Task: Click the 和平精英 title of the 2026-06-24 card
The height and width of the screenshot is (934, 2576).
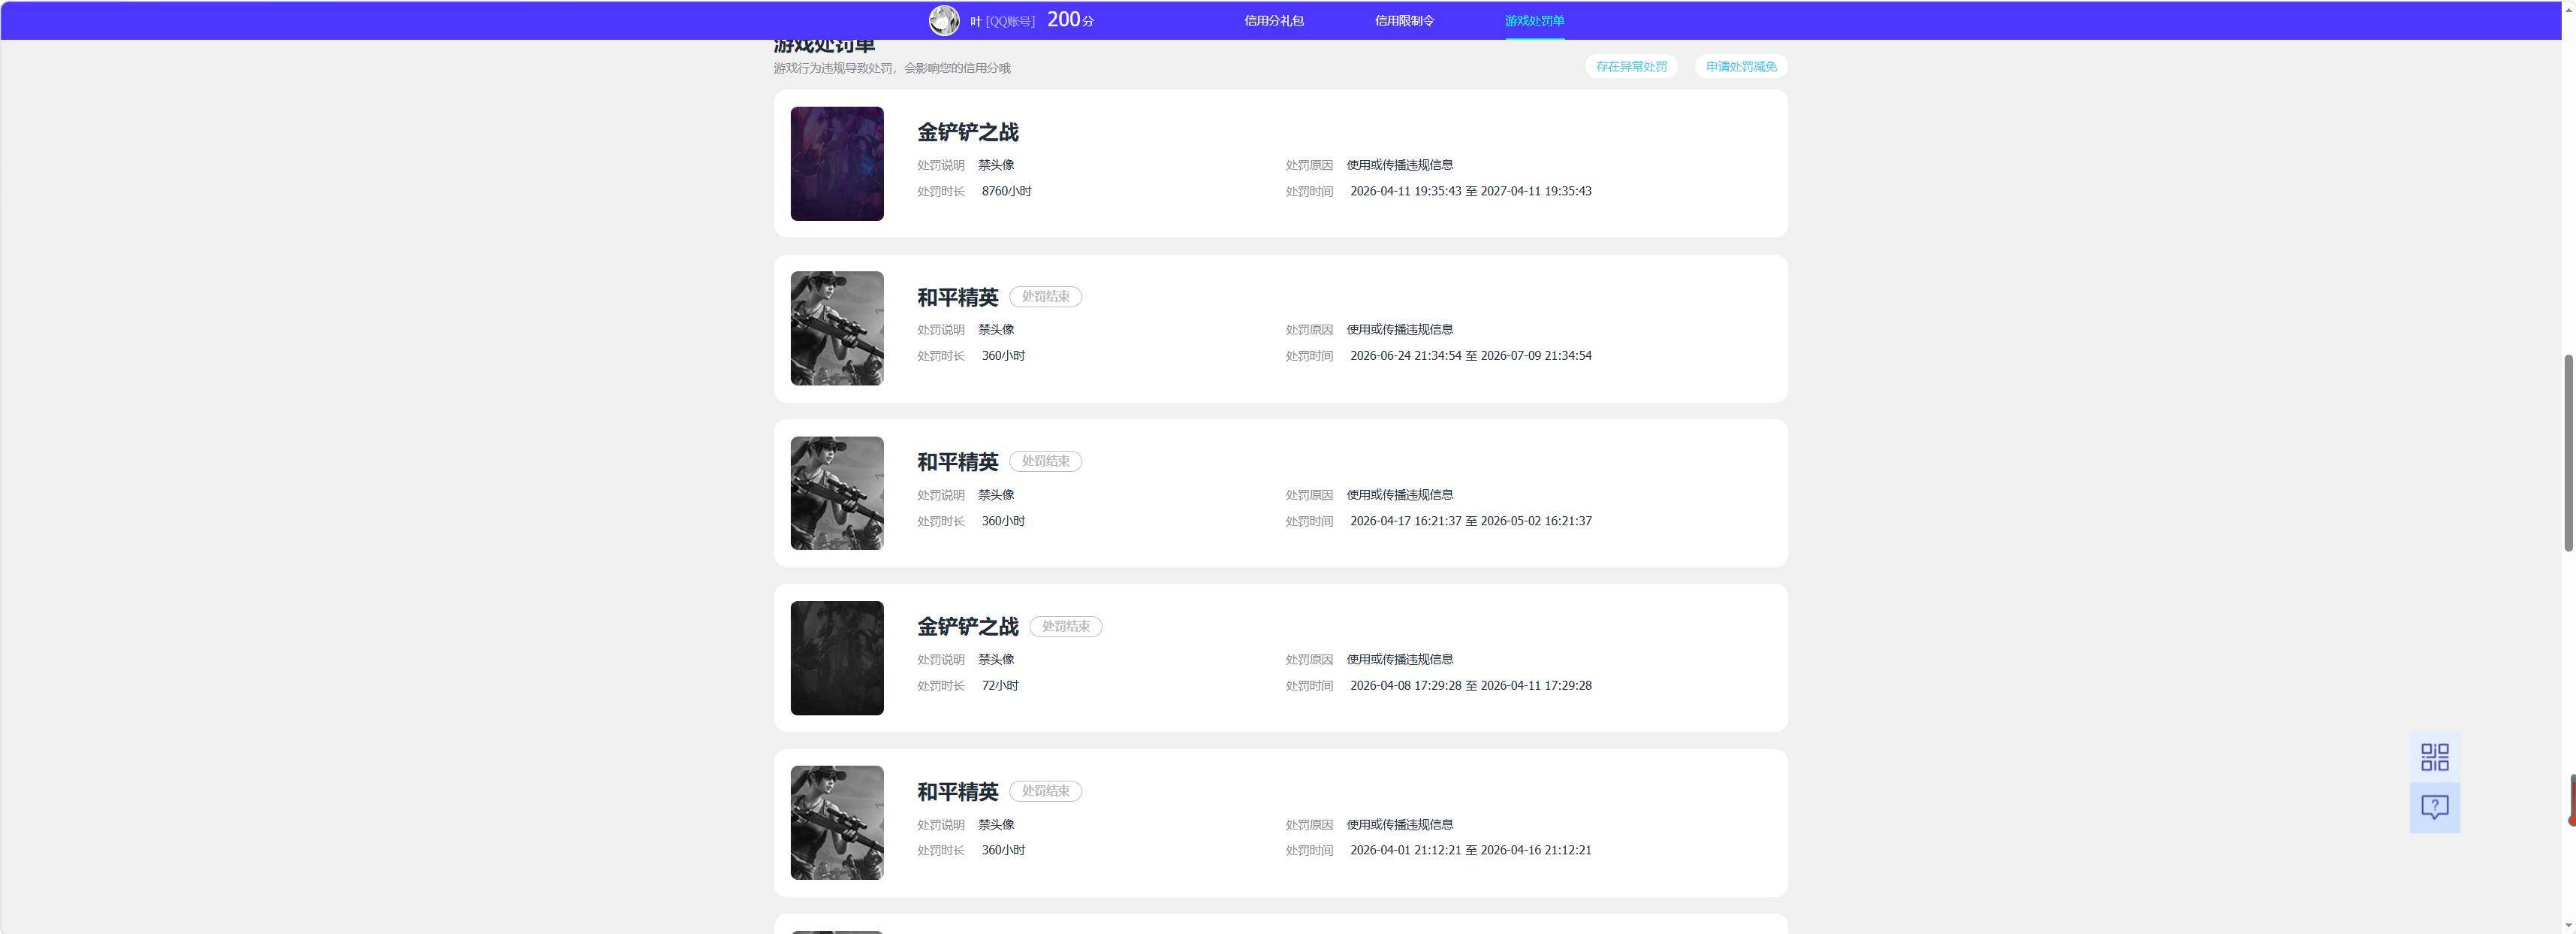Action: pos(958,297)
